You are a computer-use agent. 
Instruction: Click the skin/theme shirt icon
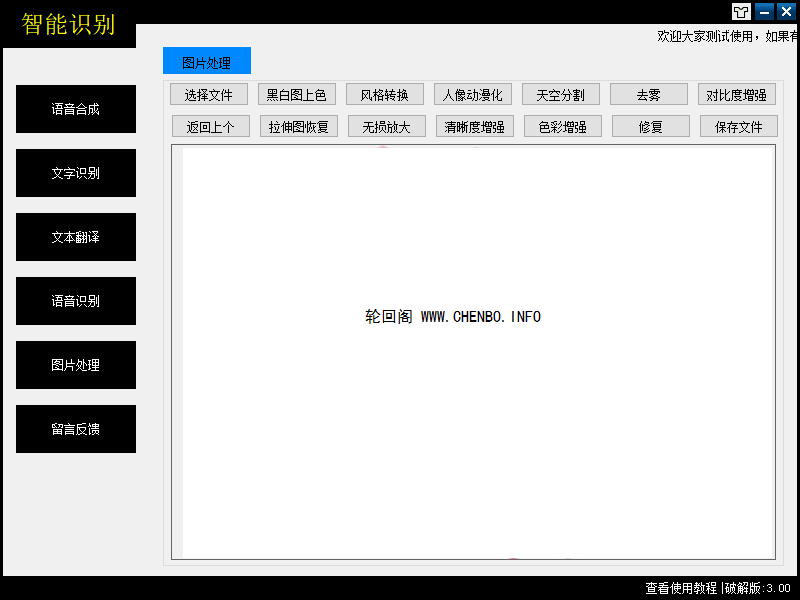[x=741, y=12]
